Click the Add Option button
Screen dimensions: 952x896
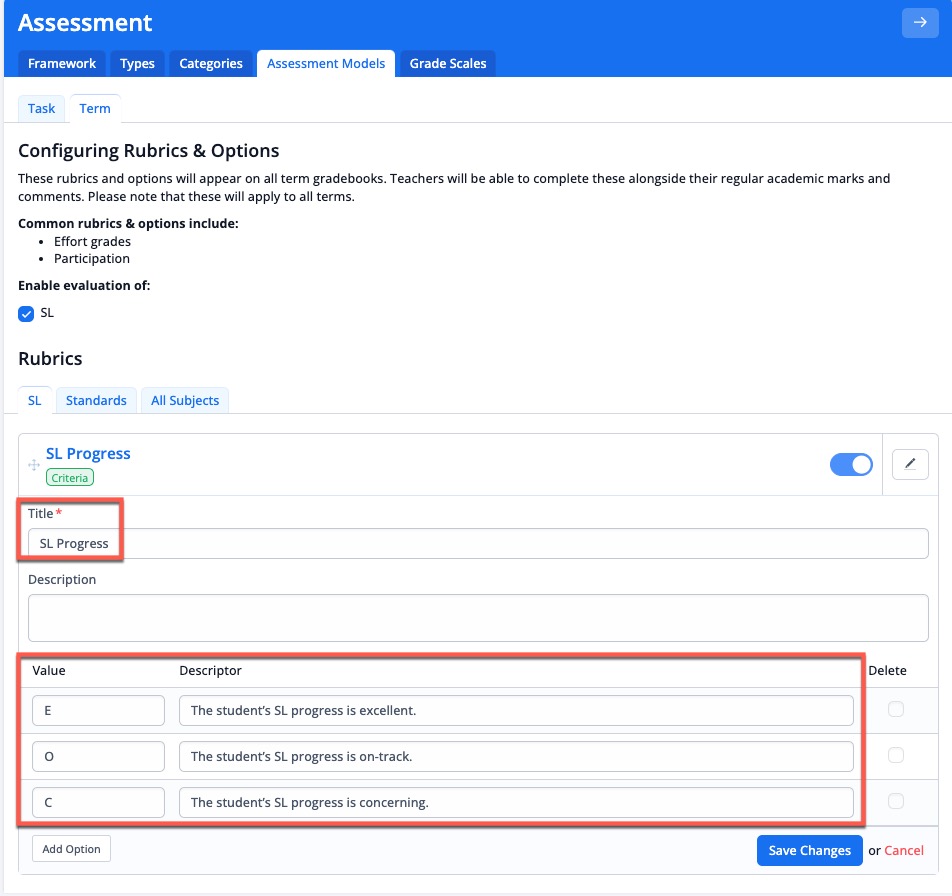(x=71, y=848)
